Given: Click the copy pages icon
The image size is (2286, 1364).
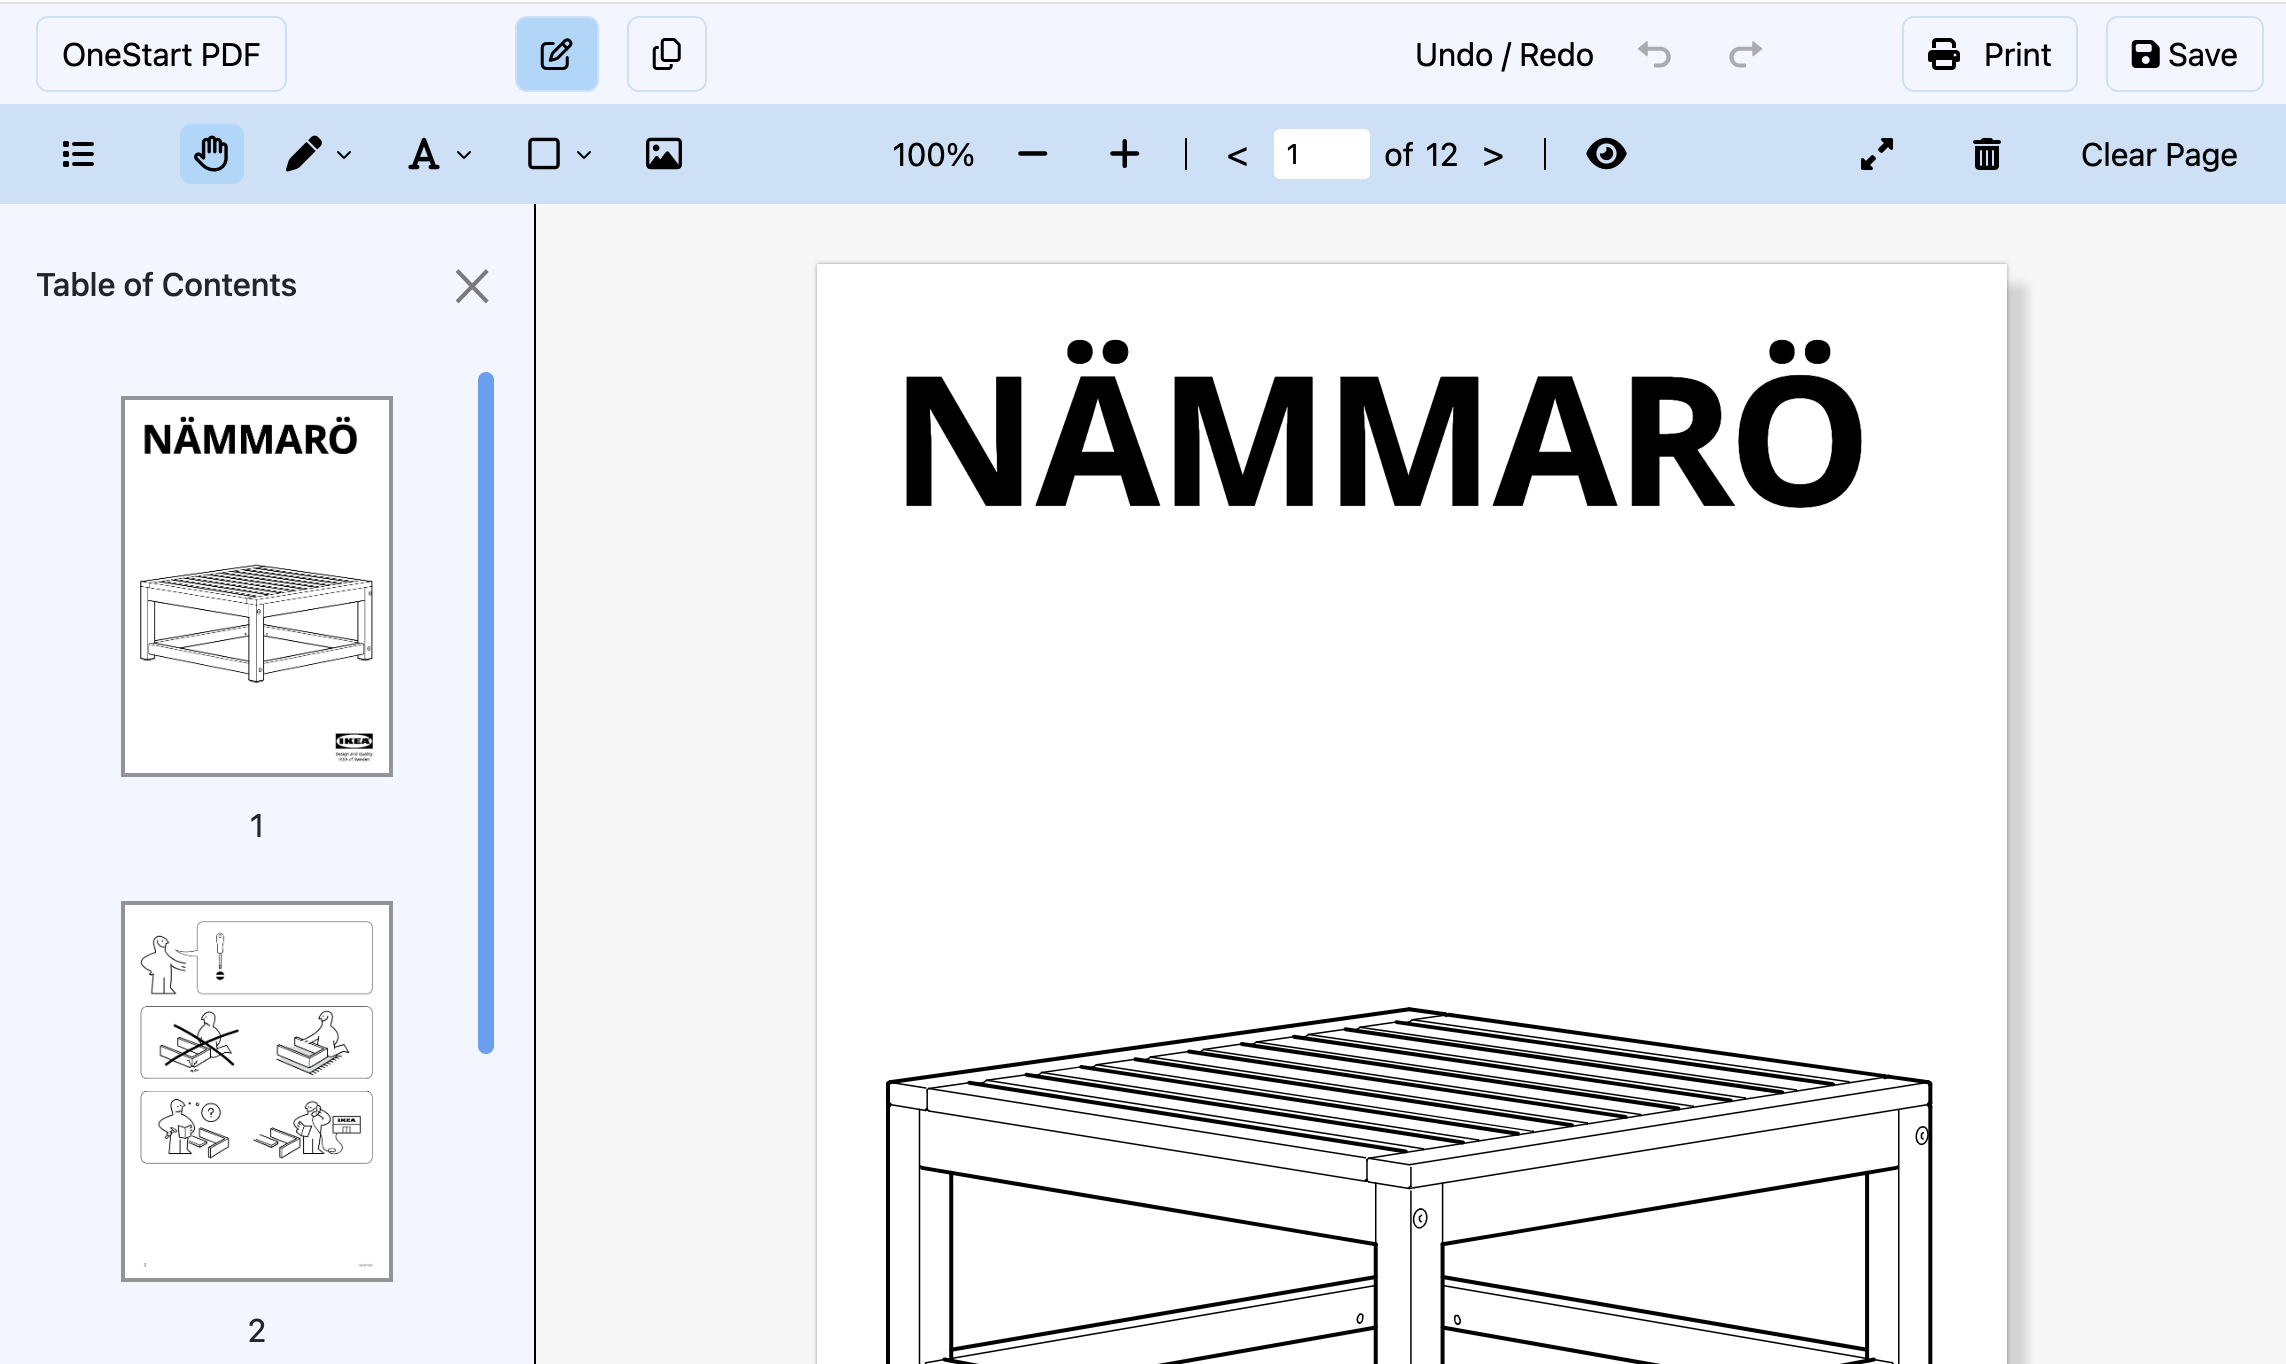Looking at the screenshot, I should [x=666, y=54].
